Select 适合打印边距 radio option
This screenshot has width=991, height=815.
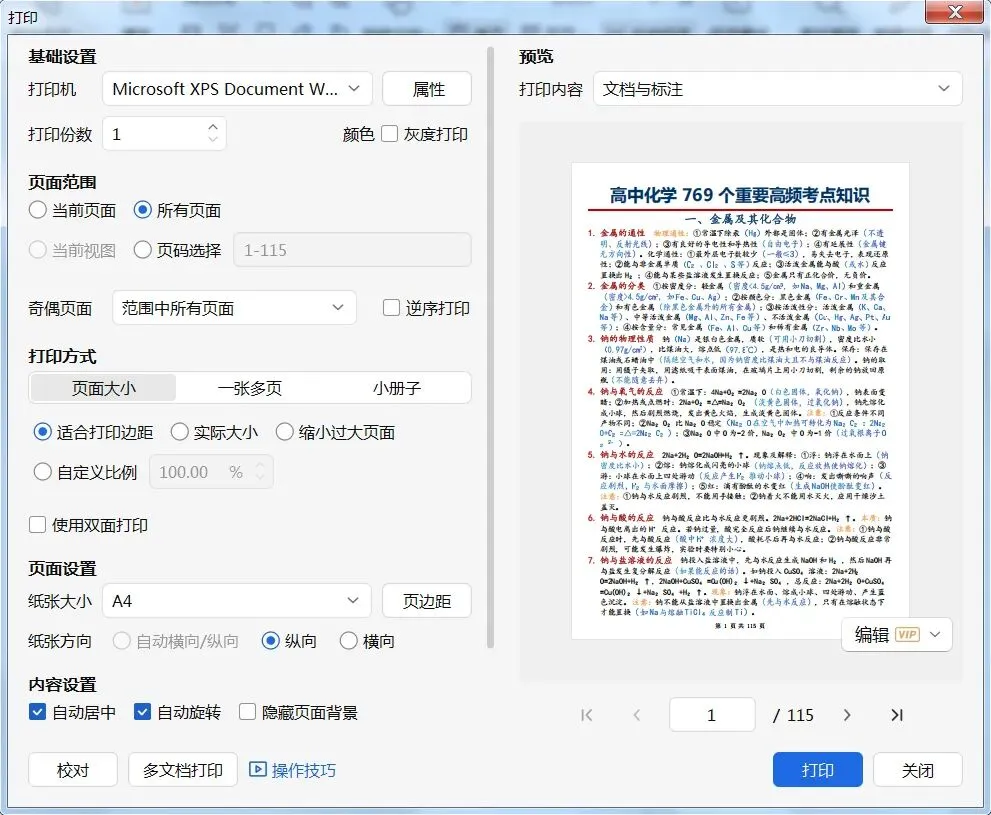click(x=42, y=432)
